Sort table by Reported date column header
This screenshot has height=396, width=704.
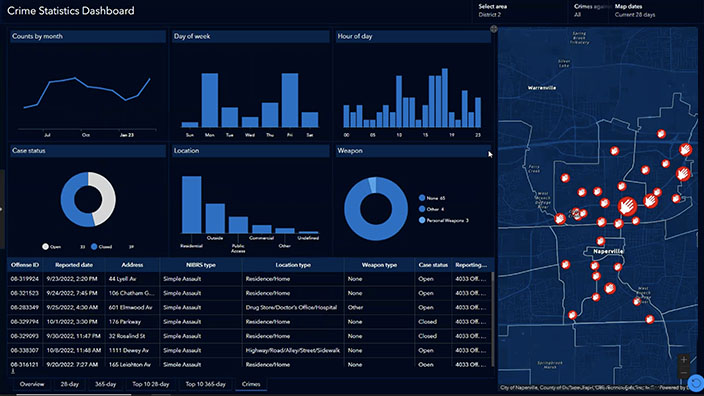(x=74, y=265)
